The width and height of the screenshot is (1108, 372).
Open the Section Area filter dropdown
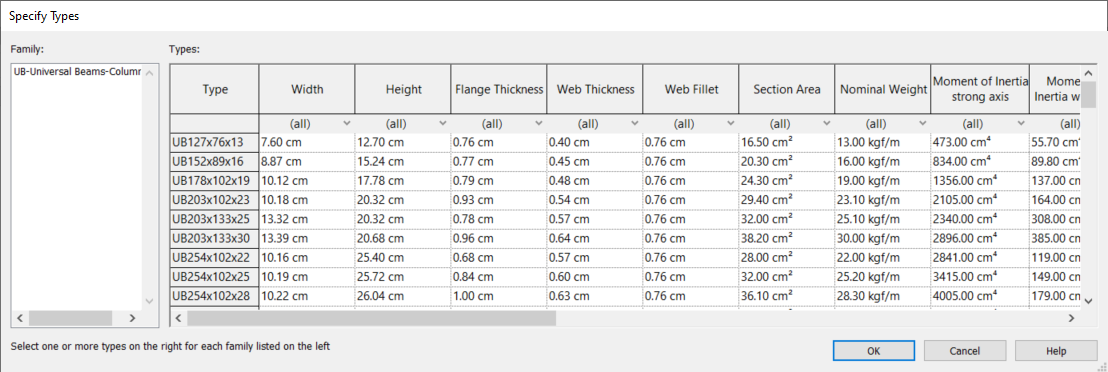point(827,123)
